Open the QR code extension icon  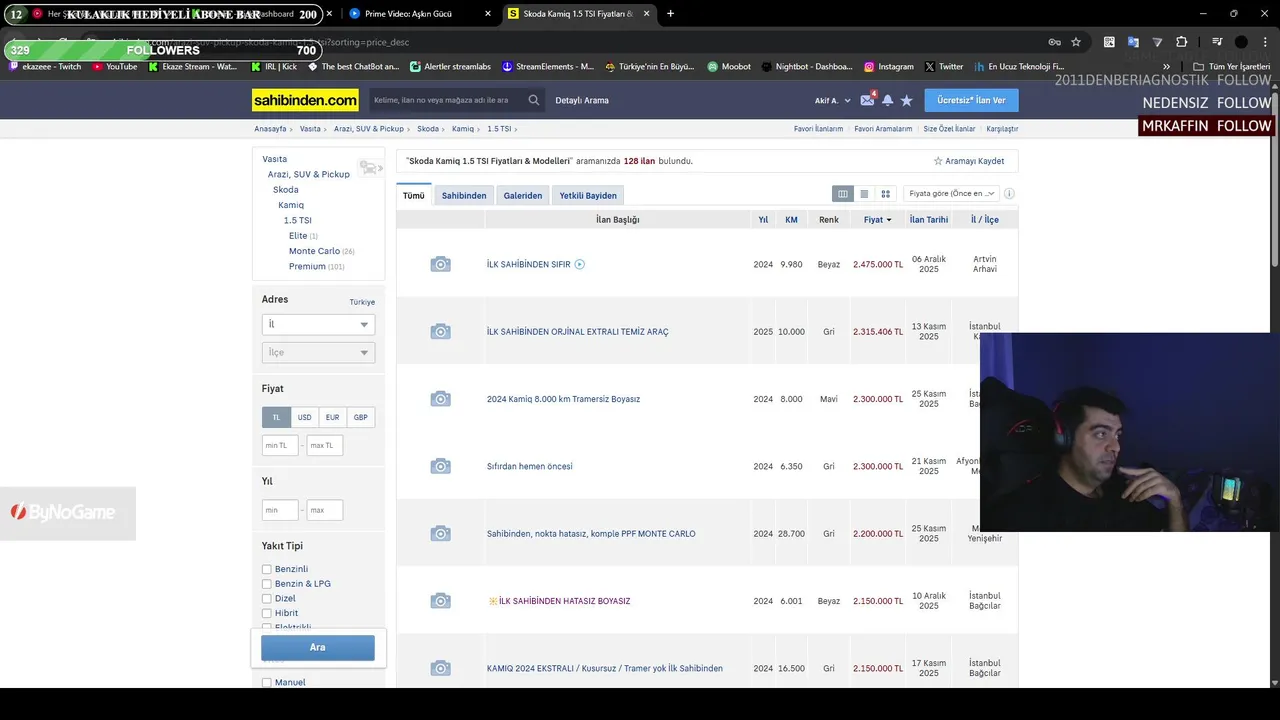pyautogui.click(x=1109, y=42)
